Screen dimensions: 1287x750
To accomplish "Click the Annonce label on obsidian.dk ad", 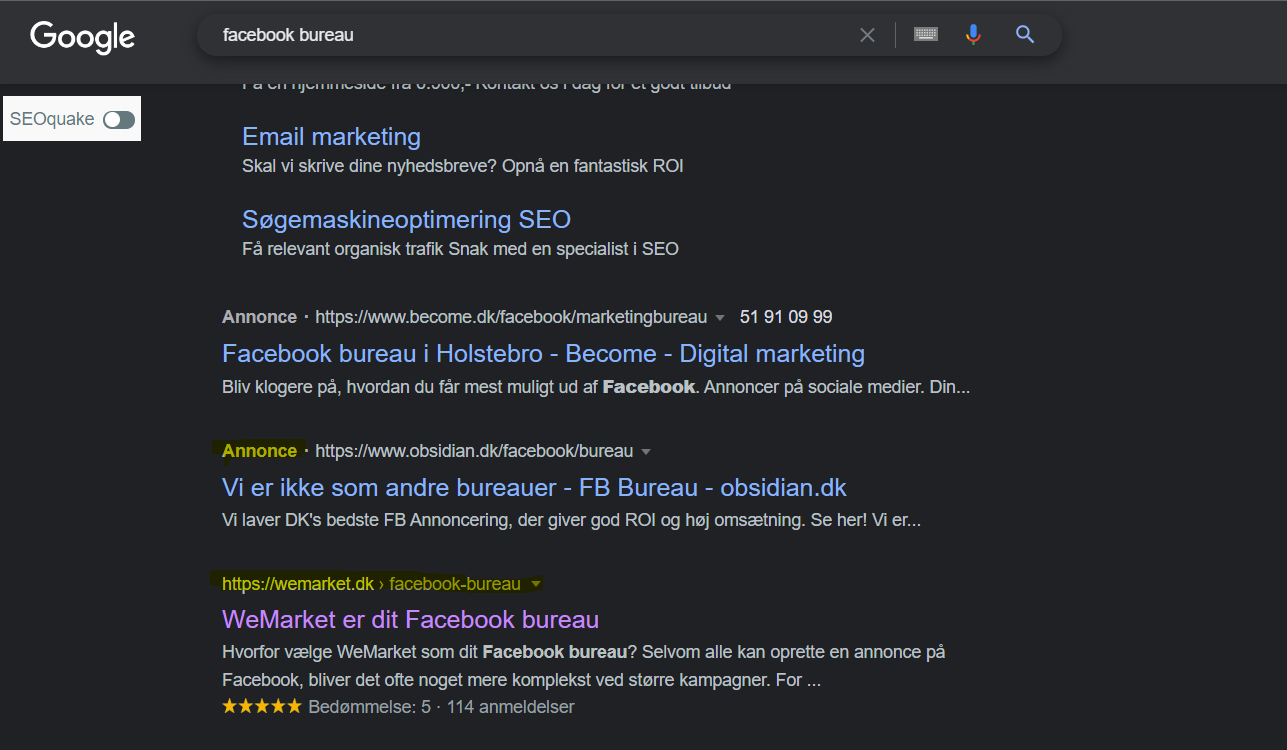I will click(259, 451).
